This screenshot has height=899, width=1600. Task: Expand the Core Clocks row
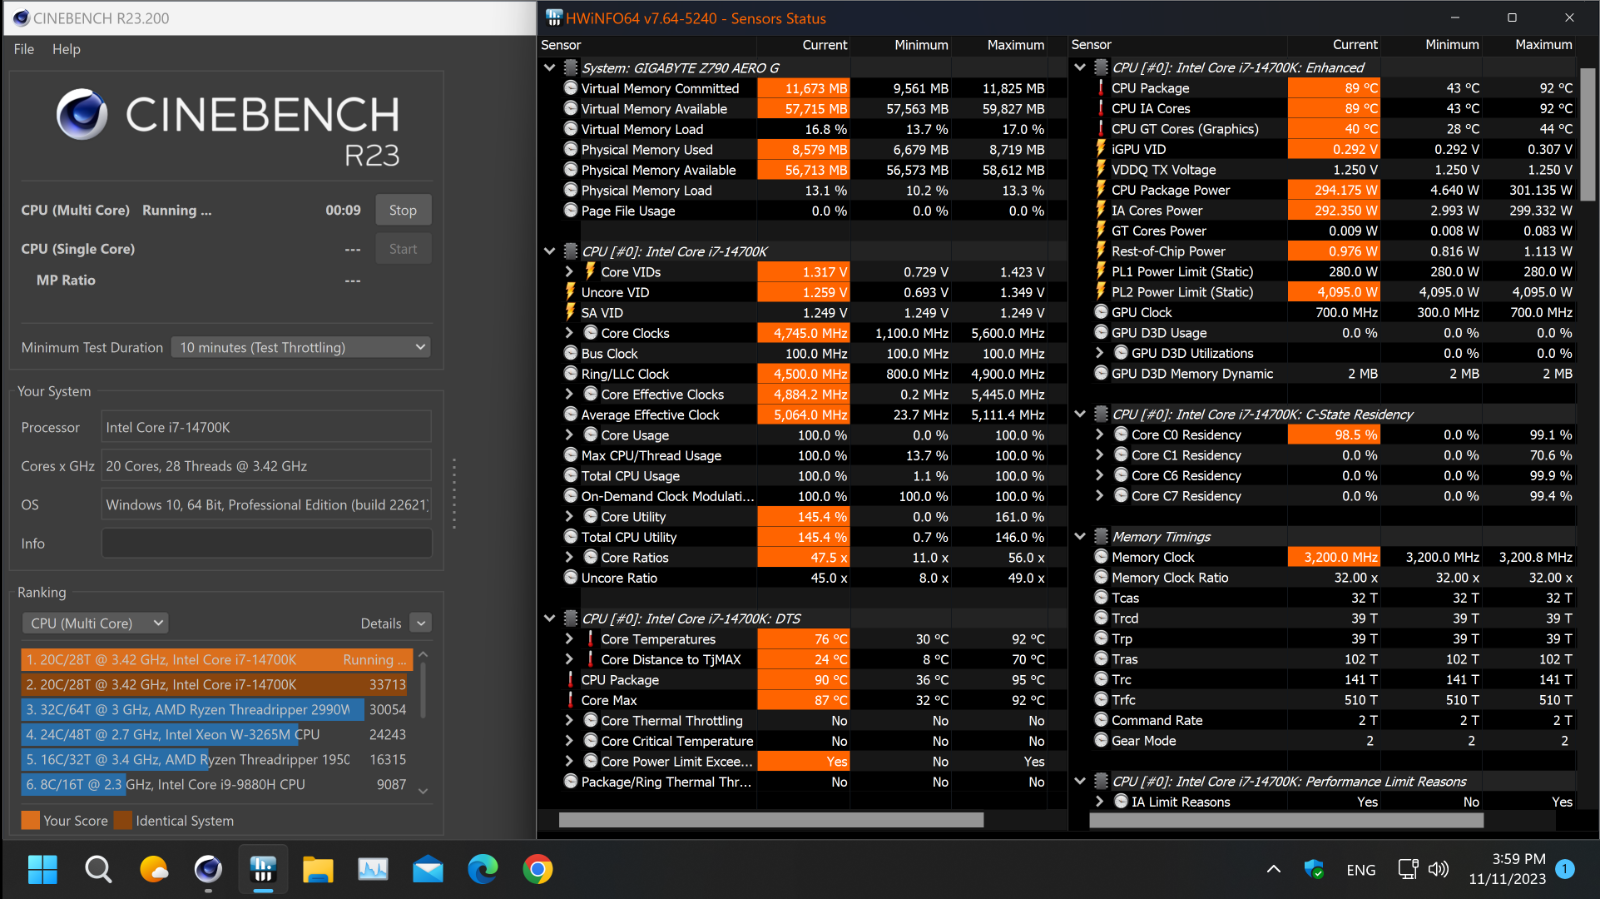[x=569, y=333]
